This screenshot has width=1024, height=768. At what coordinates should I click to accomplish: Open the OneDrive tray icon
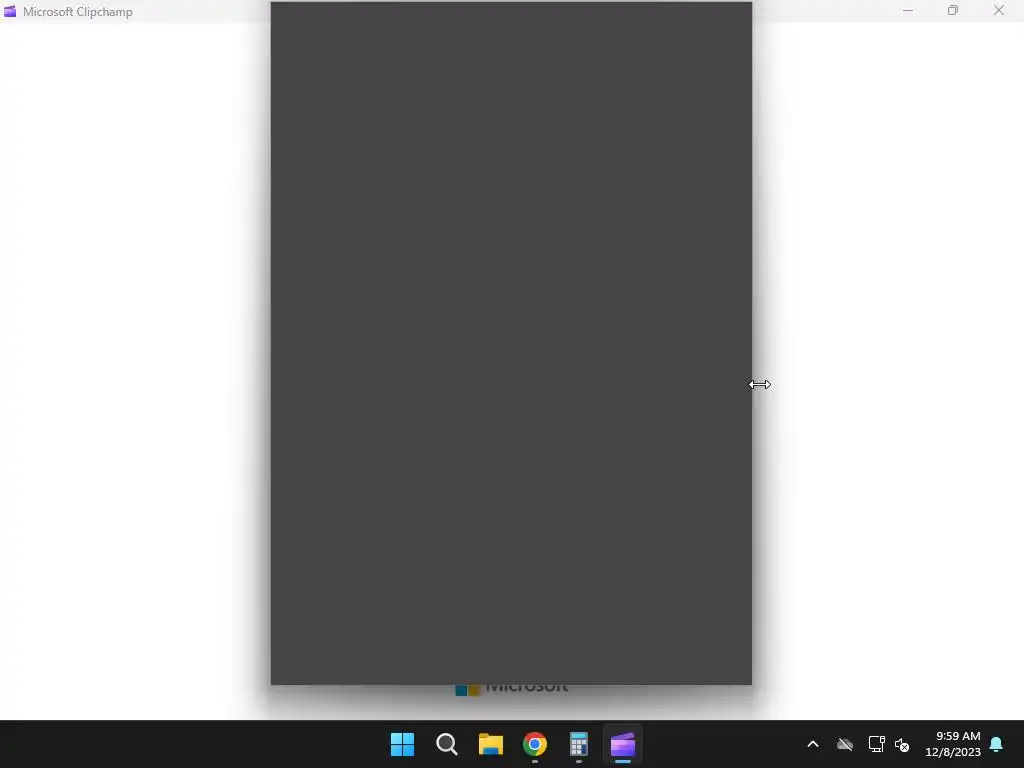point(845,744)
